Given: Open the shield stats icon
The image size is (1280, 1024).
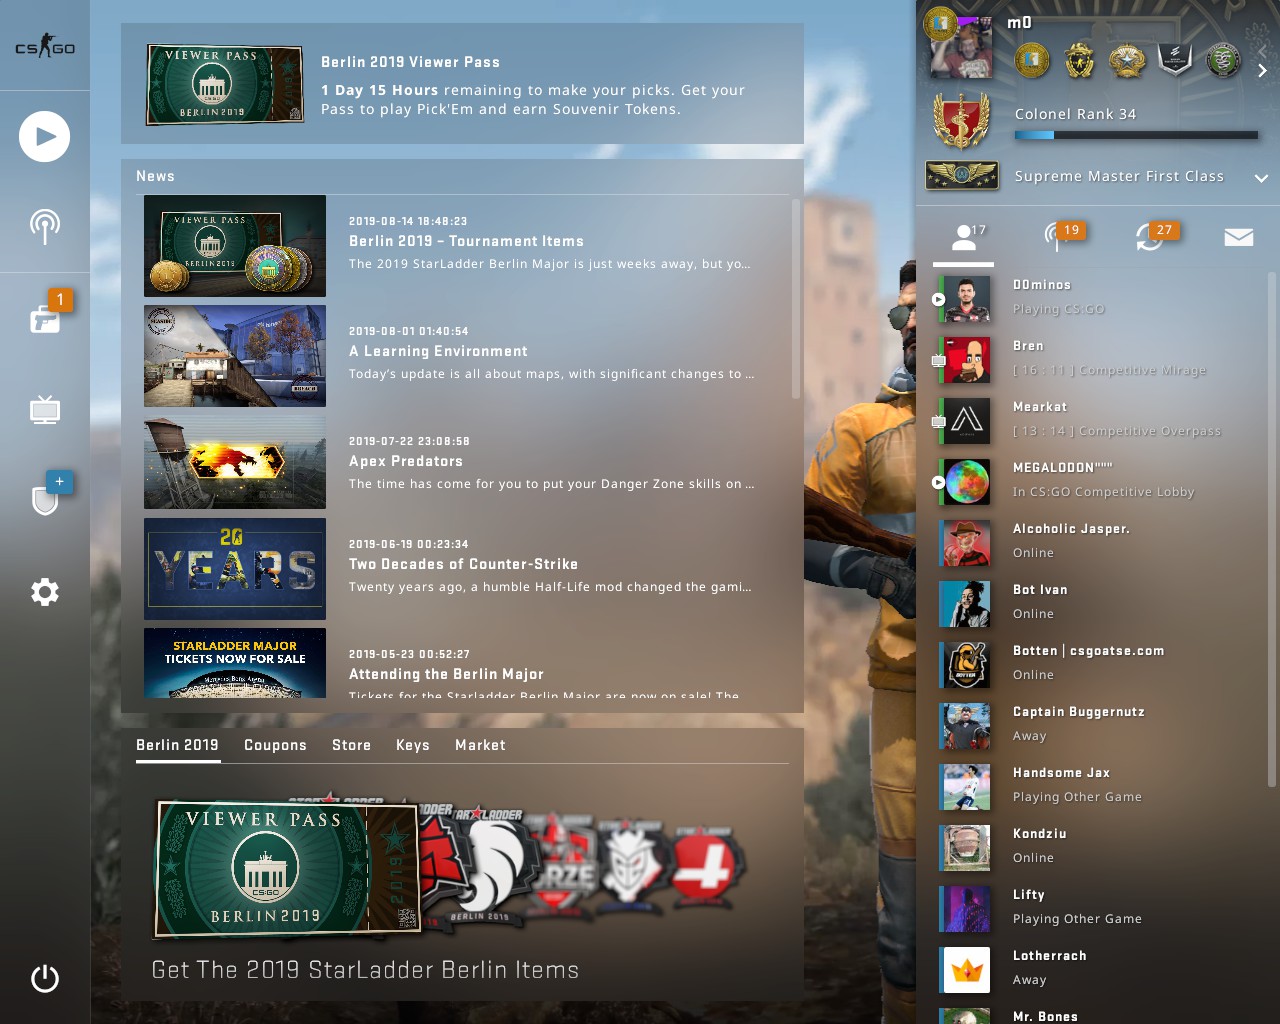Looking at the screenshot, I should point(45,500).
